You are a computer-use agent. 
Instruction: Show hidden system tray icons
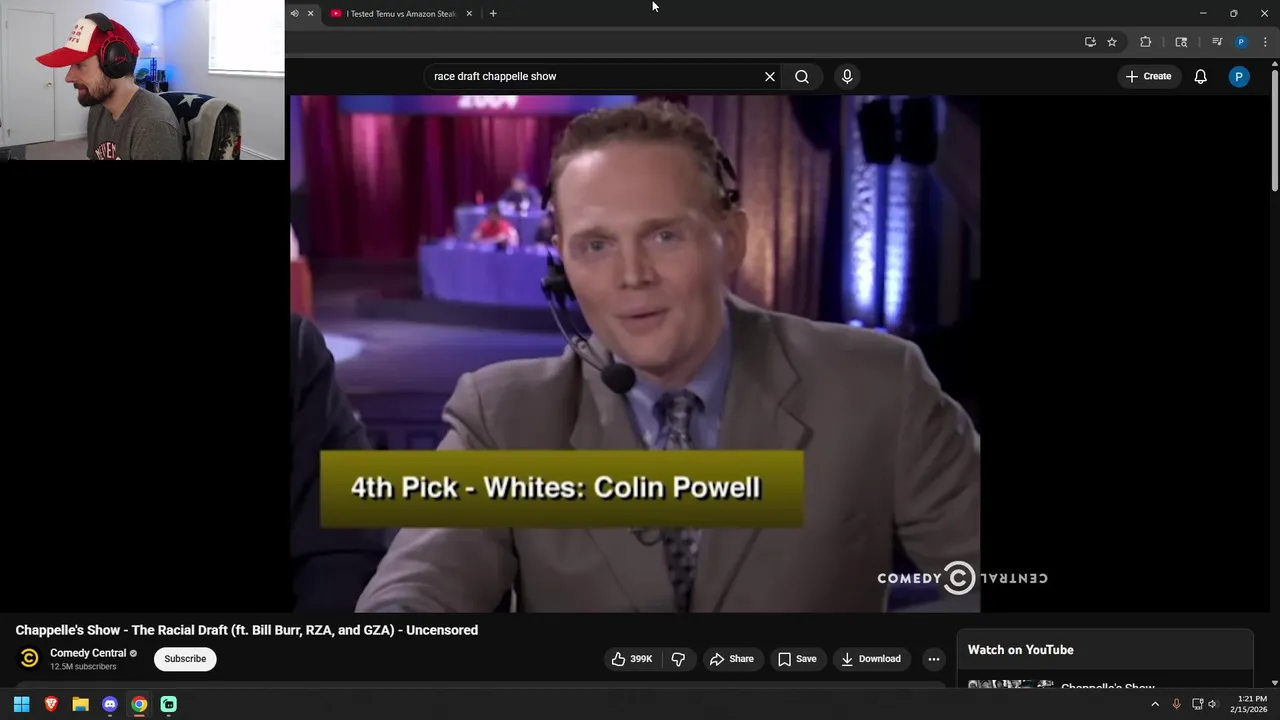pyautogui.click(x=1155, y=704)
